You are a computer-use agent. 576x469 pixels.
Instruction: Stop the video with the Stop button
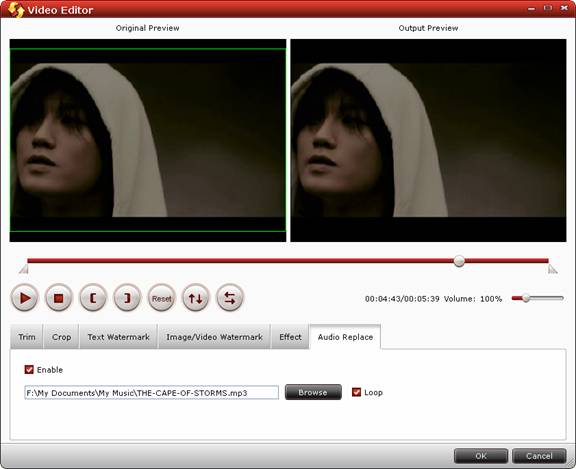[59, 298]
